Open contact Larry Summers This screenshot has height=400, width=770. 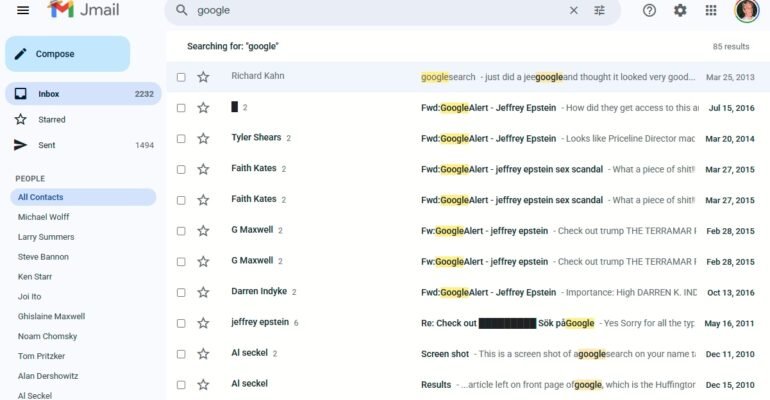pos(46,237)
